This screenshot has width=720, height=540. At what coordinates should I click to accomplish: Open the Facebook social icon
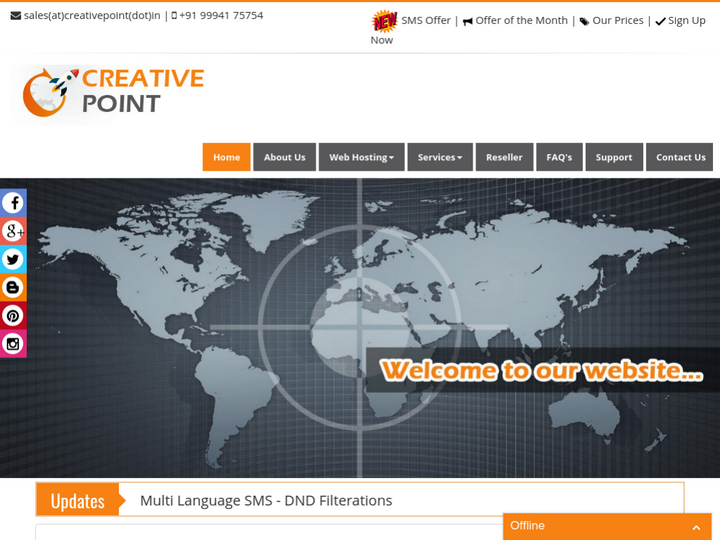tap(13, 203)
